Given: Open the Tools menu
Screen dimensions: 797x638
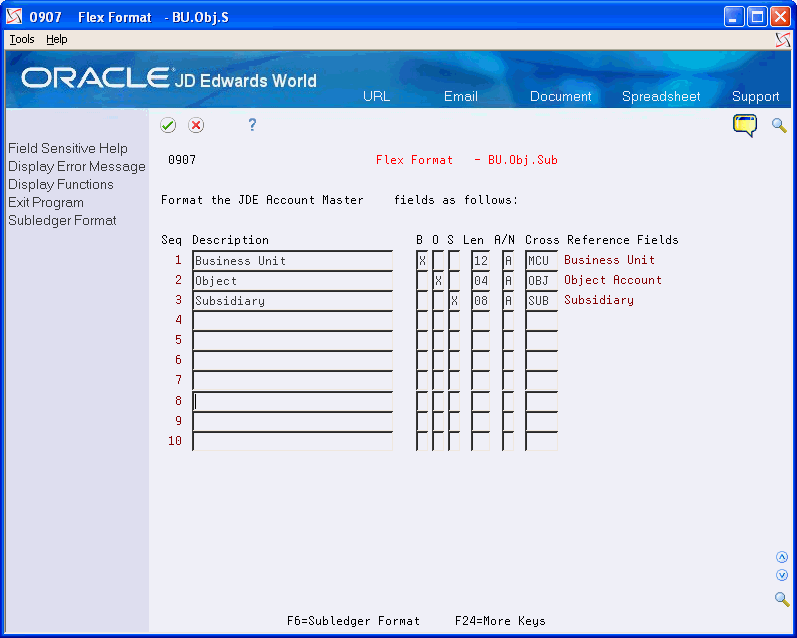Looking at the screenshot, I should pyautogui.click(x=22, y=39).
